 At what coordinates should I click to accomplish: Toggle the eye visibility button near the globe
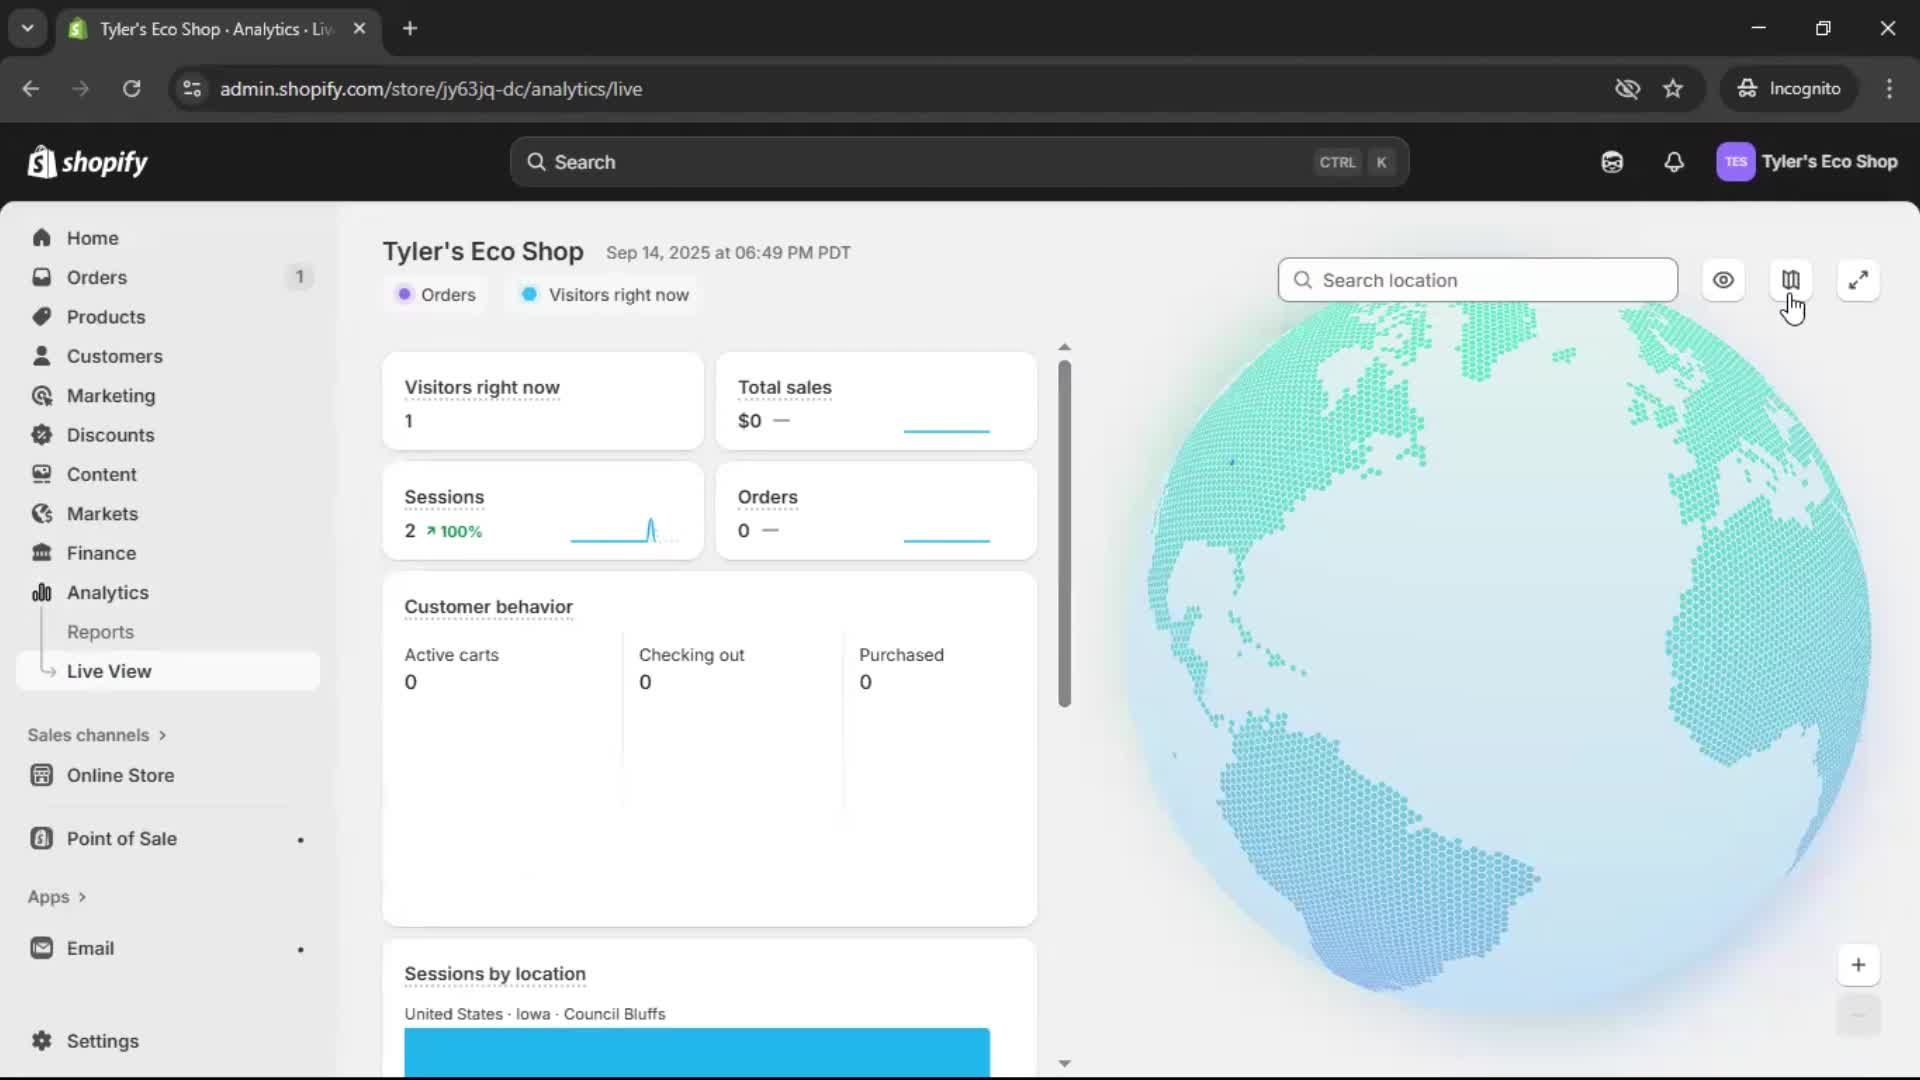[x=1723, y=280]
